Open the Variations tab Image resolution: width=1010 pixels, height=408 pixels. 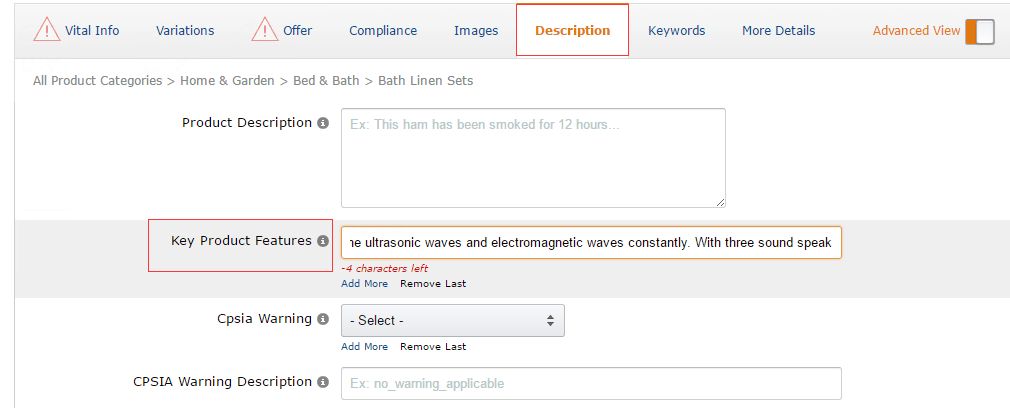(x=185, y=31)
